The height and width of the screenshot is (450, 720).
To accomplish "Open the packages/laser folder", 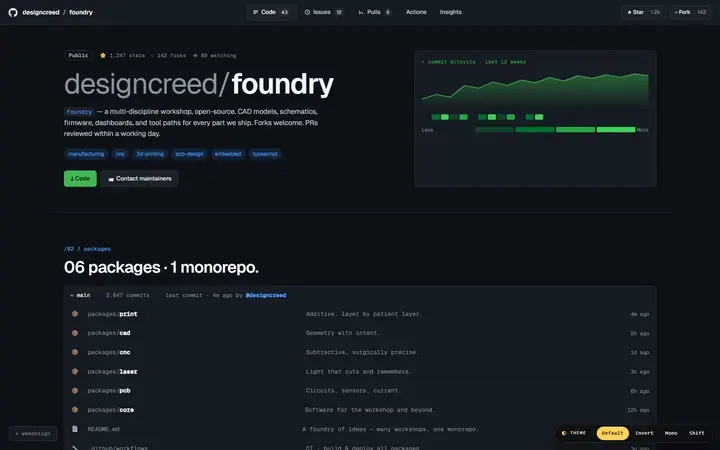I will click(112, 371).
